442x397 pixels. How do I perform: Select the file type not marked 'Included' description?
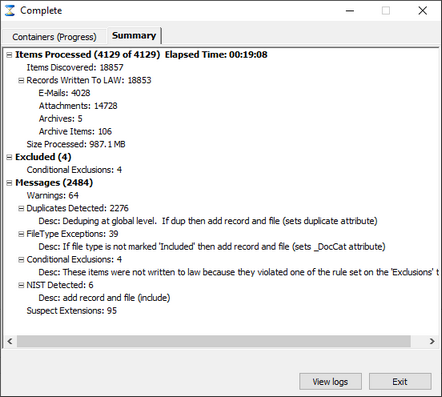(x=212, y=247)
